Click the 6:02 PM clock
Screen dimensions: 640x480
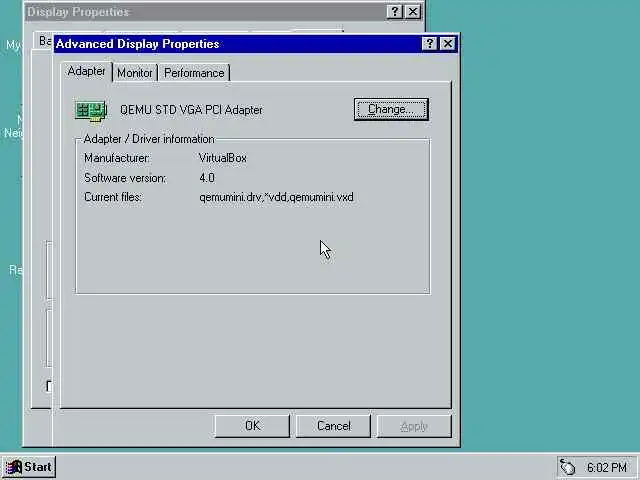pyautogui.click(x=607, y=467)
